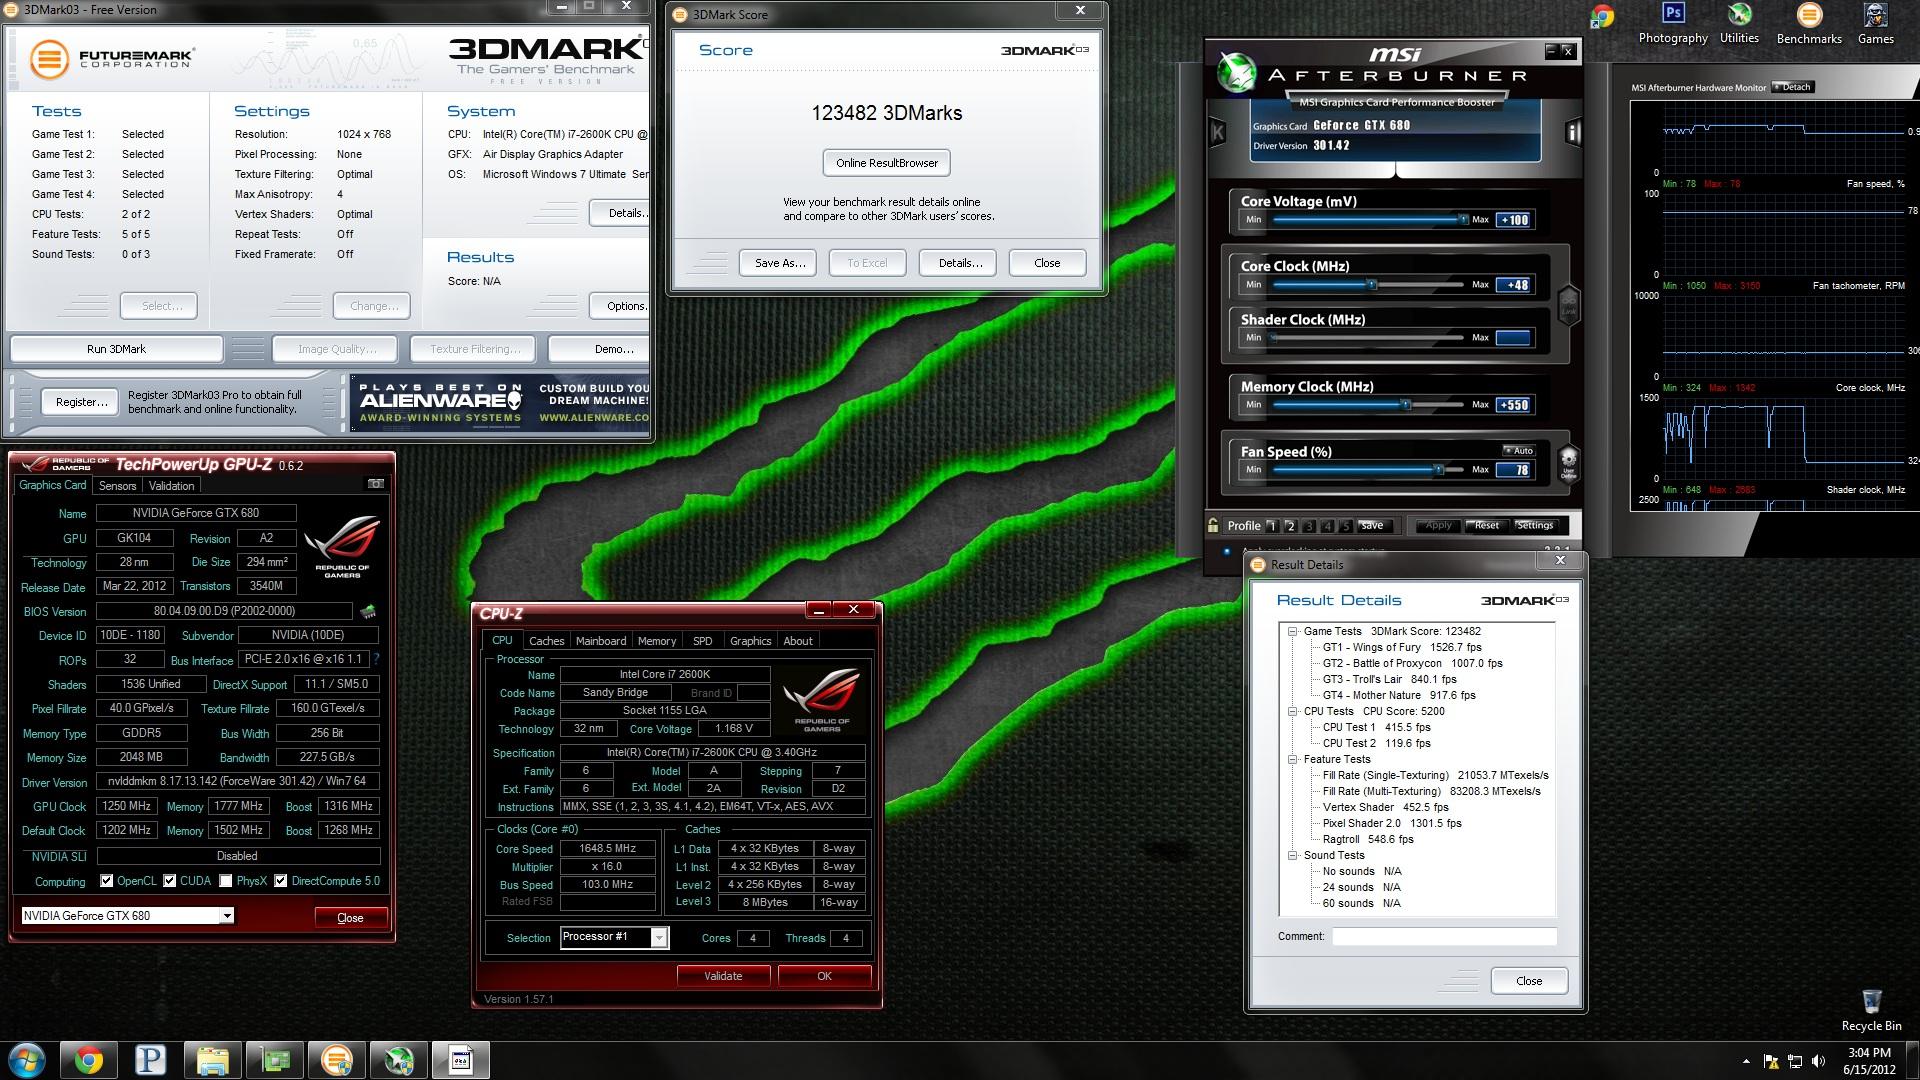The width and height of the screenshot is (1920, 1080).
Task: Select Afterburner profile slot 2
Action: point(1290,525)
